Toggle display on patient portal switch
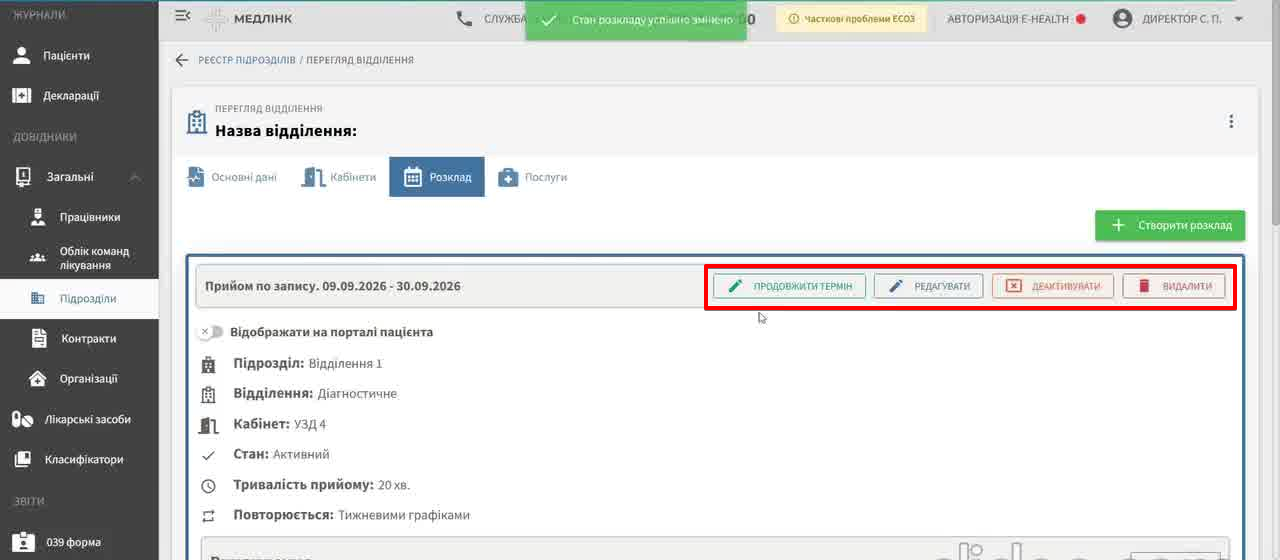 (210, 332)
